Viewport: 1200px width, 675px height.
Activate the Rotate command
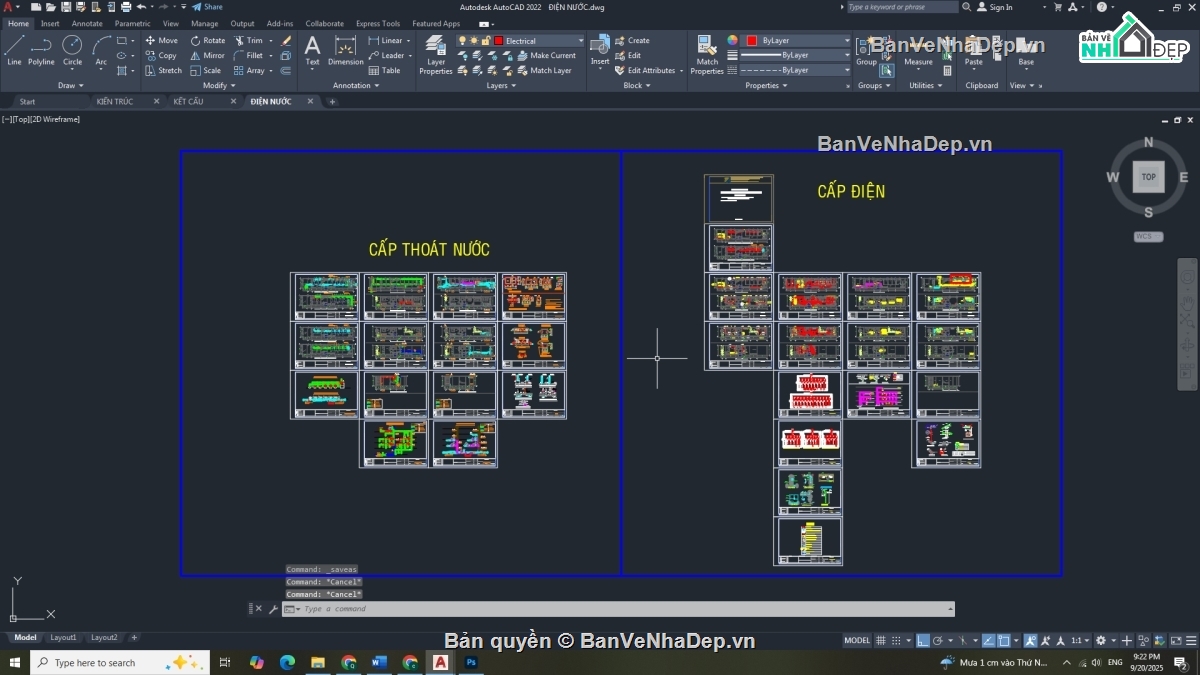(x=207, y=41)
